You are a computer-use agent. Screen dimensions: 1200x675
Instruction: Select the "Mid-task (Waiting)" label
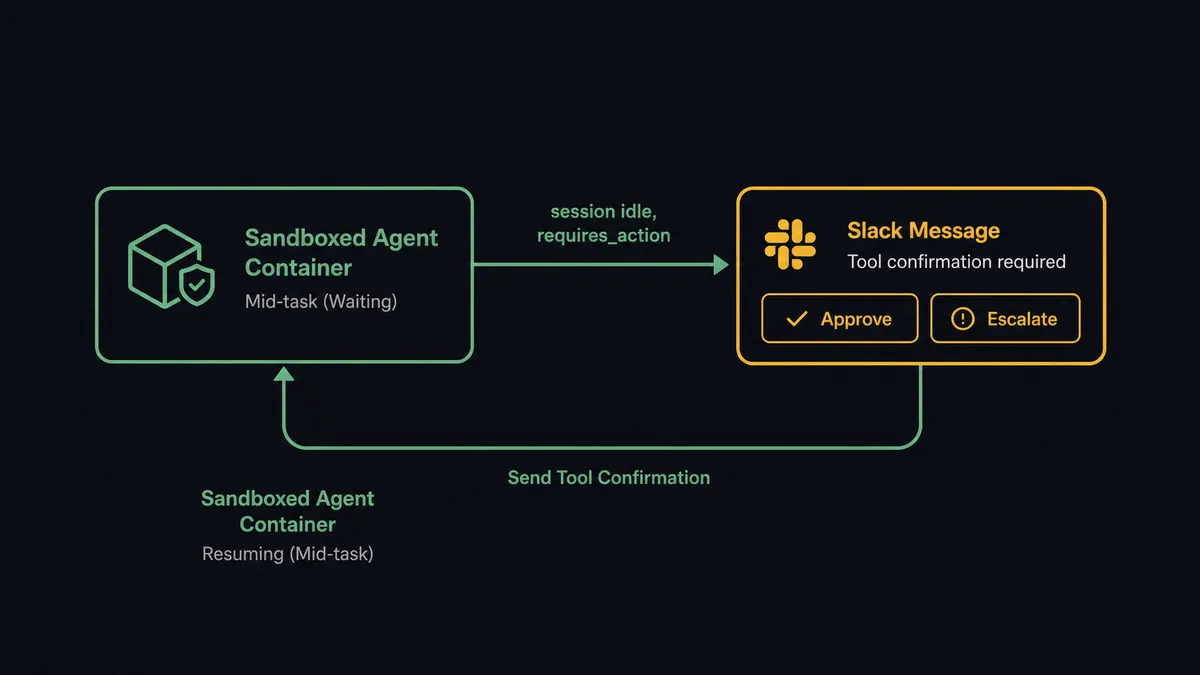click(x=321, y=301)
